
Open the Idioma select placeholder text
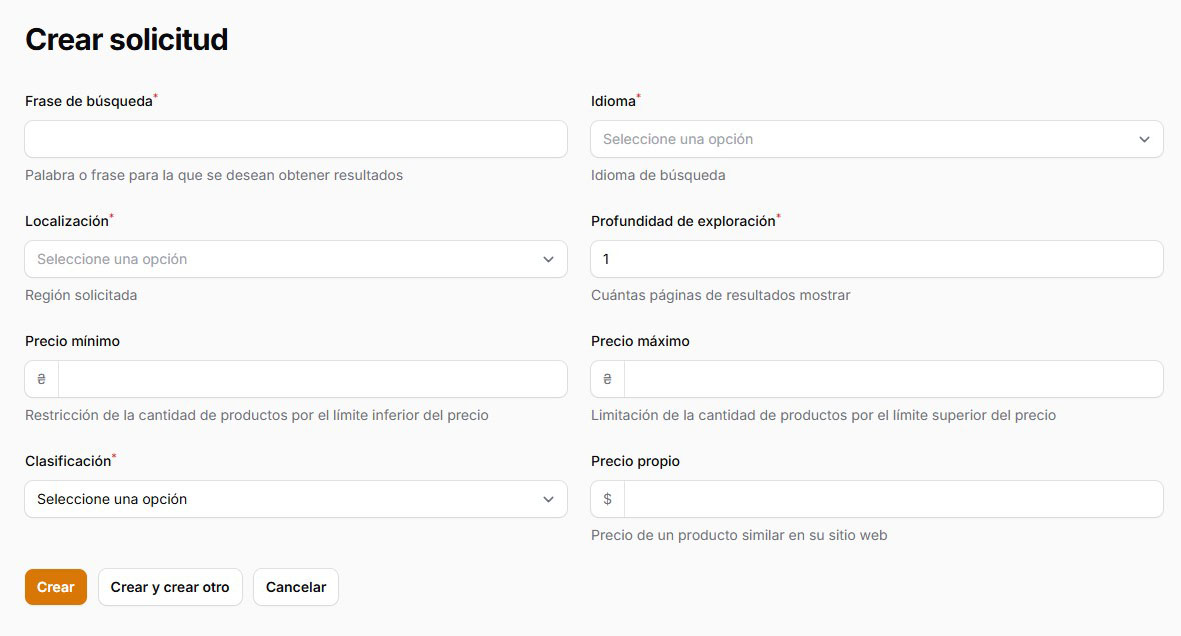678,139
